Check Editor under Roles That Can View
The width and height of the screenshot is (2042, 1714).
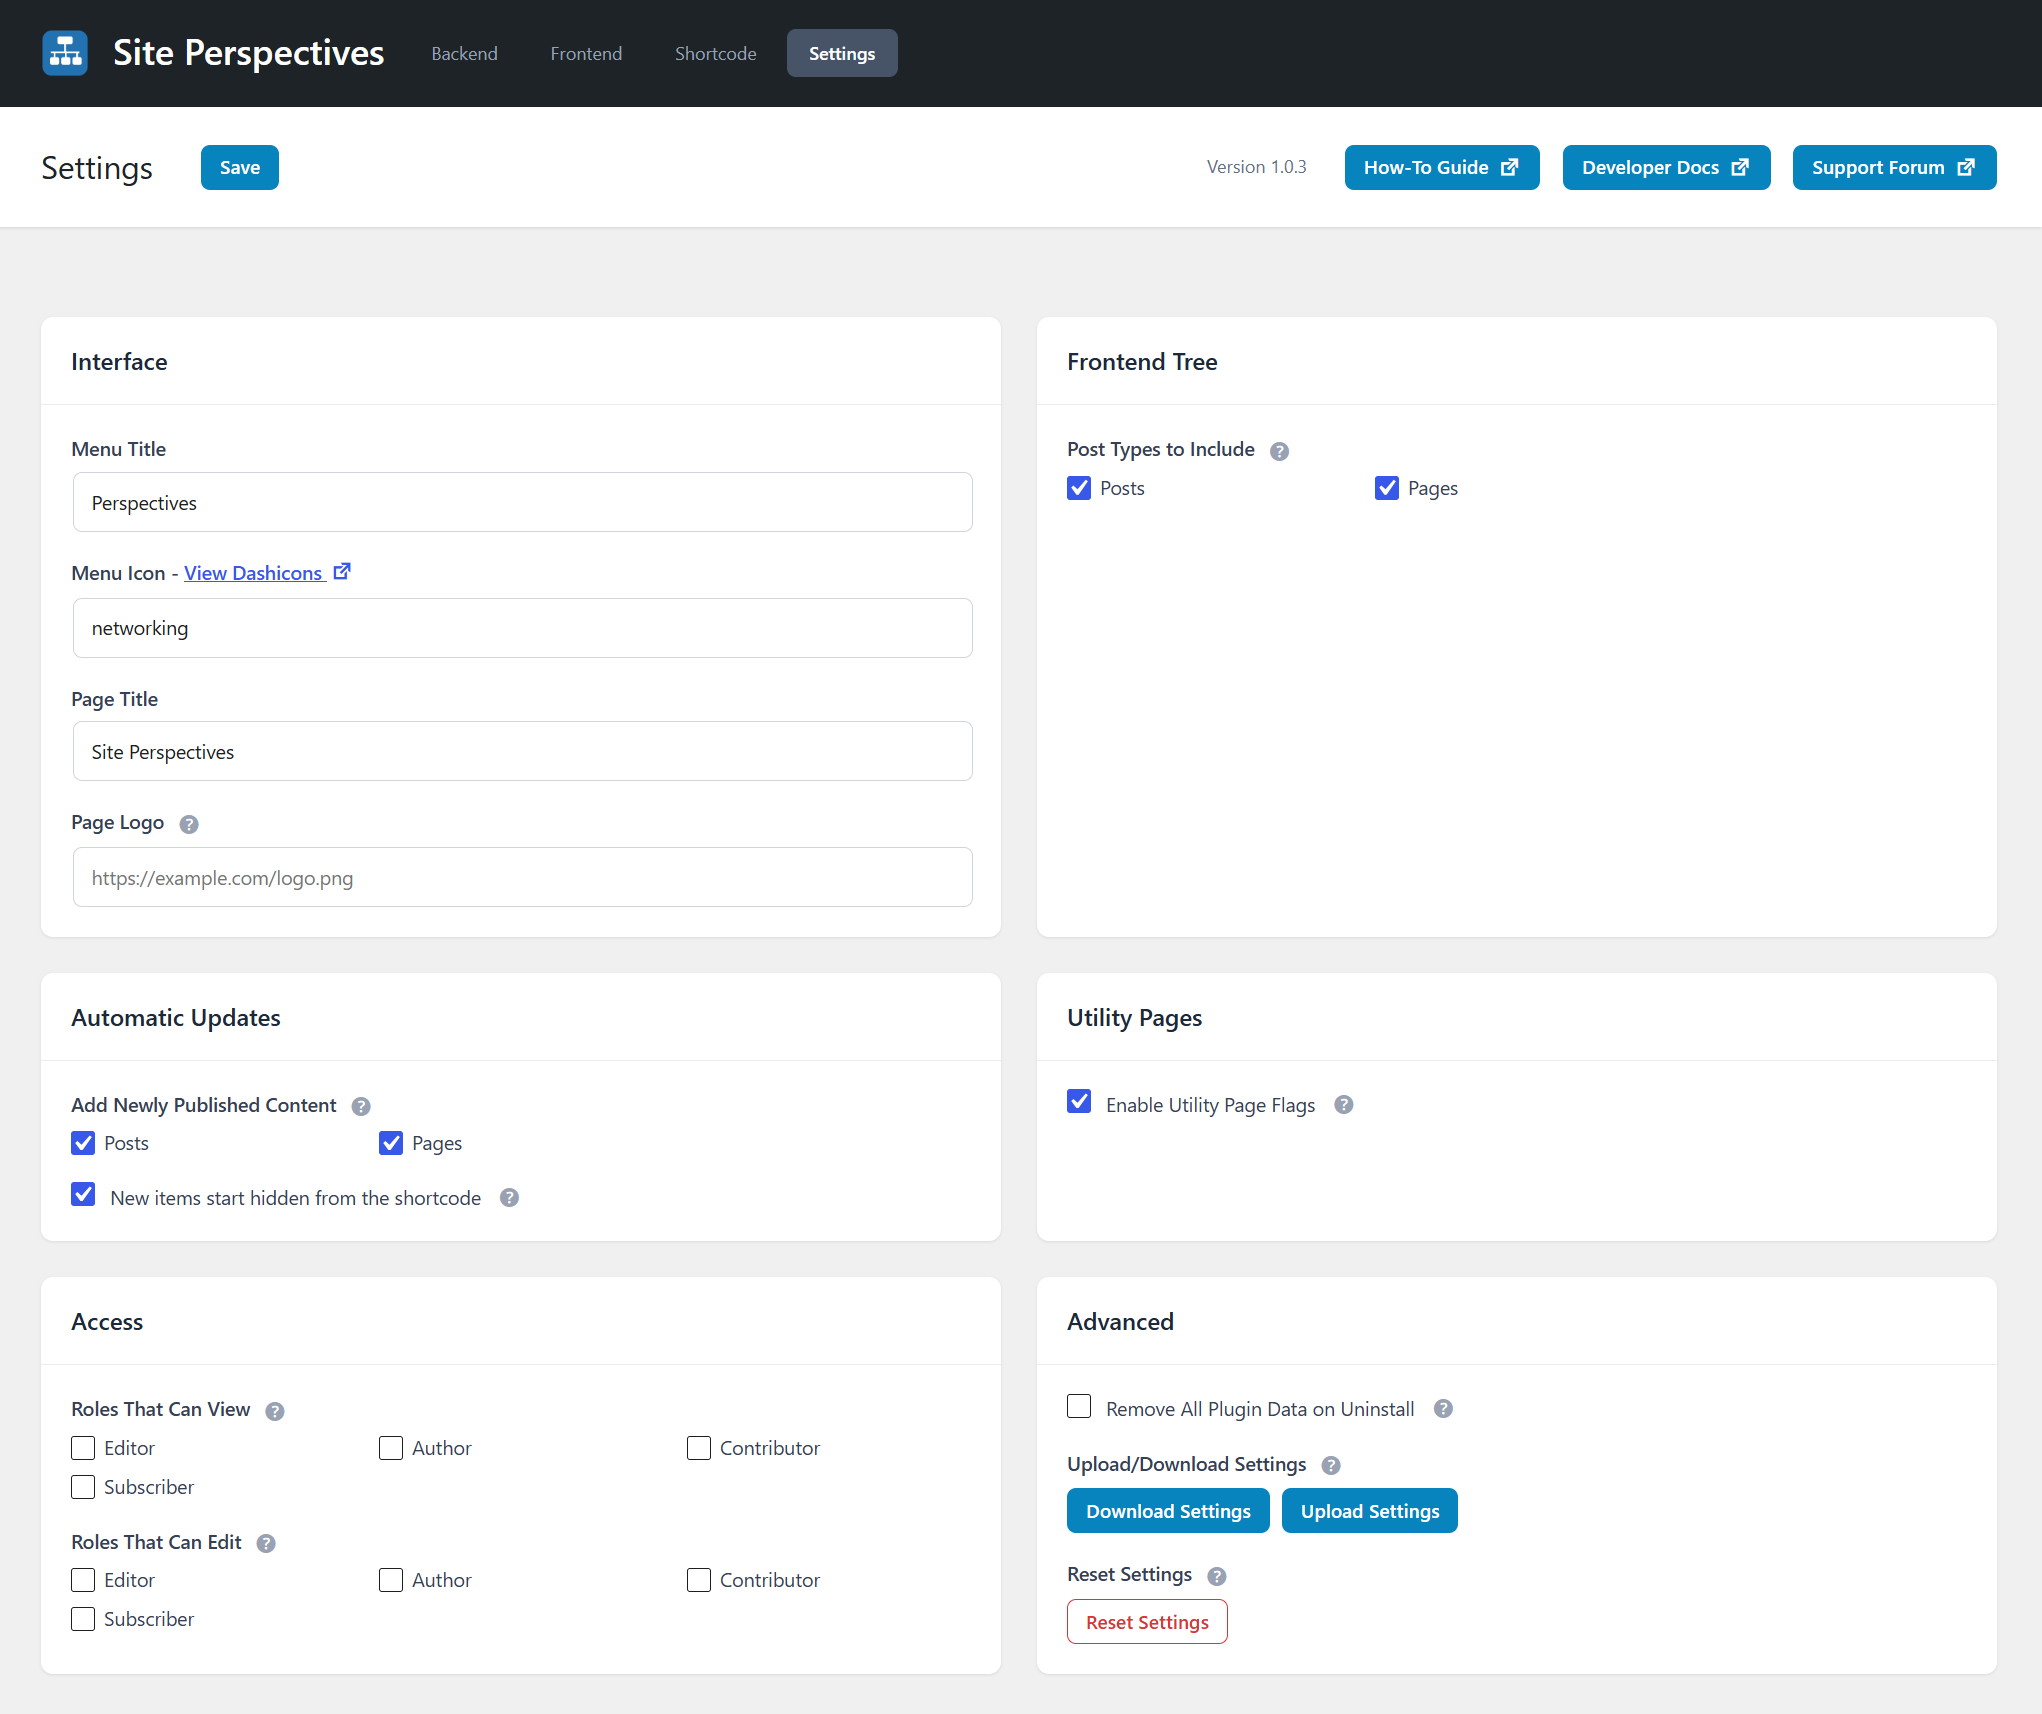(83, 1448)
